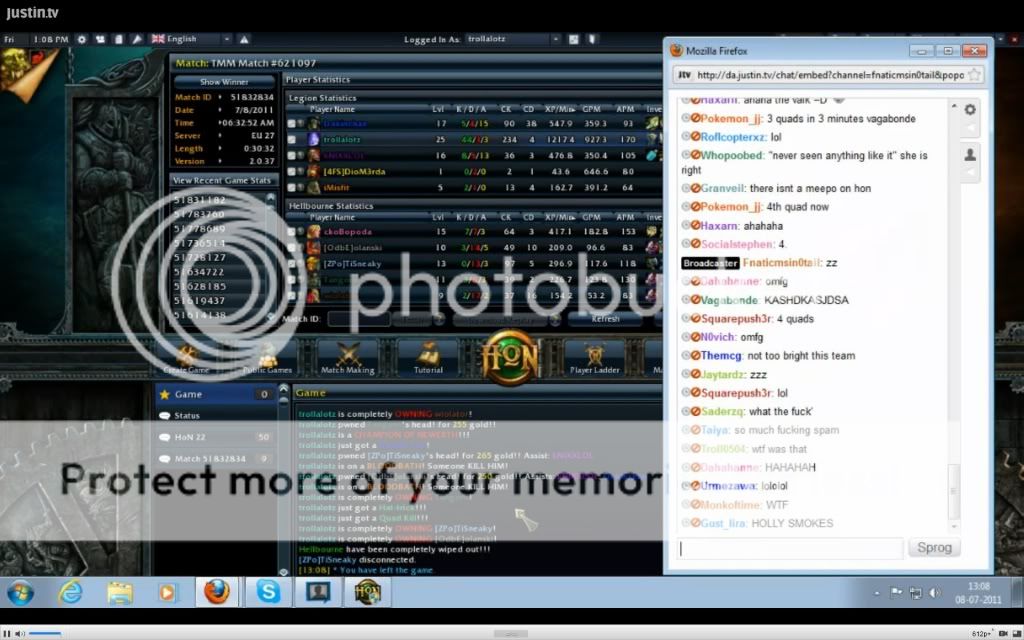This screenshot has height=640, width=1024.
Task: Toggle the checkbox beside [4FS]DioM3rda
Action: (291, 172)
